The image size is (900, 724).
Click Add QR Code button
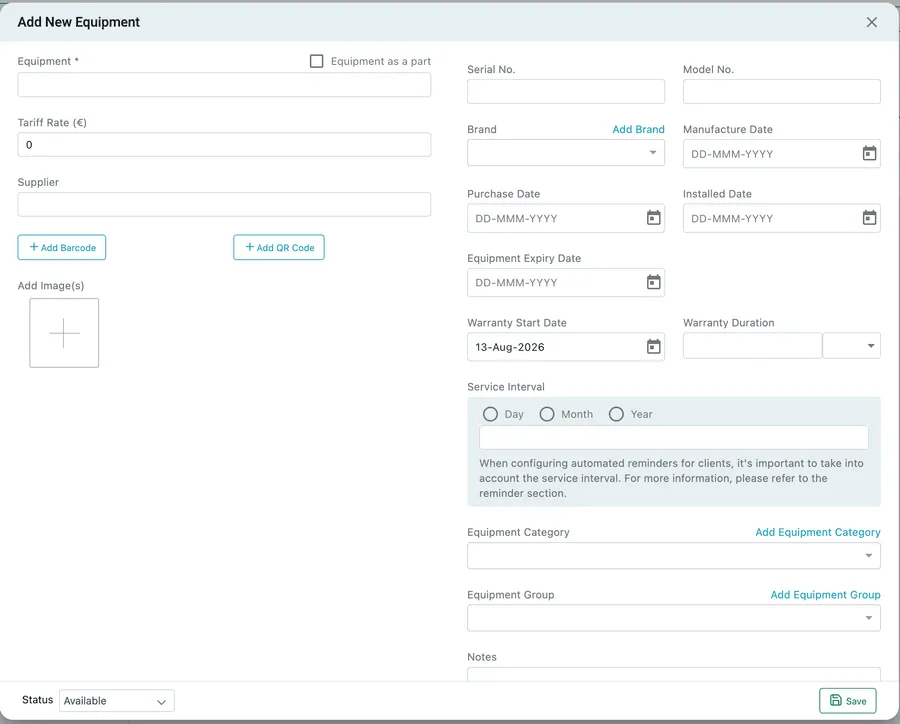pyautogui.click(x=278, y=247)
